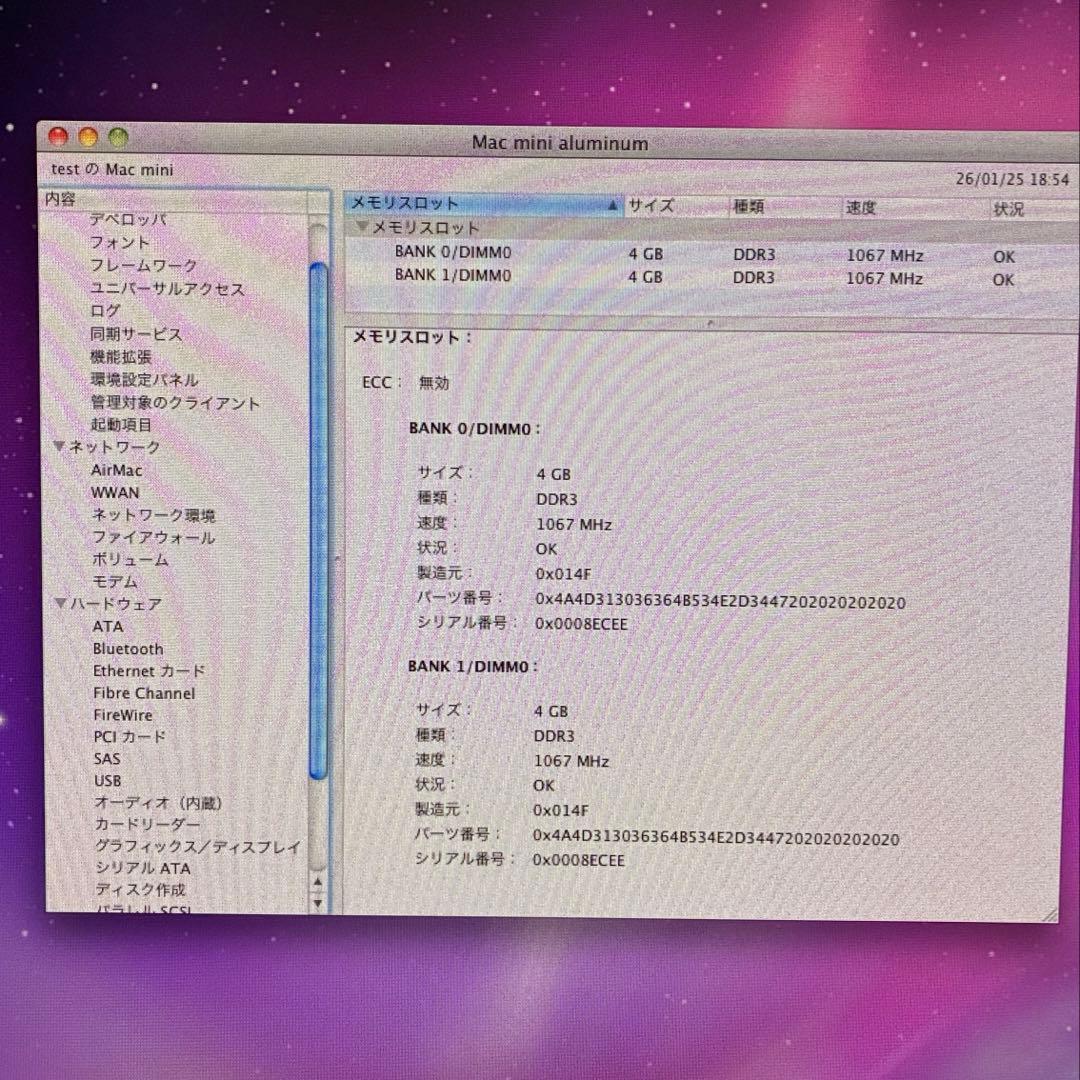The image size is (1080, 1080).
Task: Collapse the ハードウェア section in the sidebar
Action: click(60, 604)
